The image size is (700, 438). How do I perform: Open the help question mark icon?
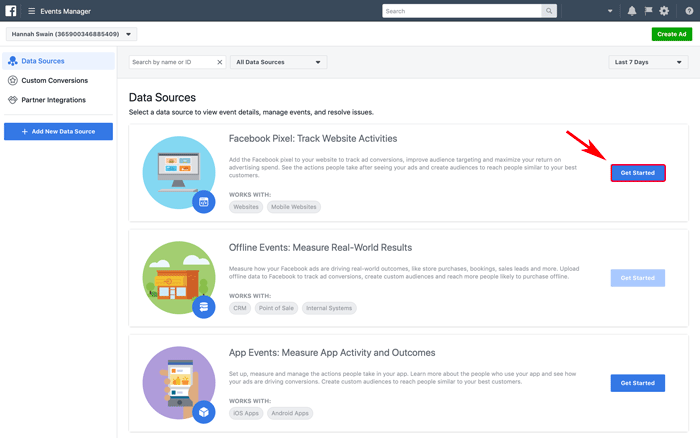point(689,11)
